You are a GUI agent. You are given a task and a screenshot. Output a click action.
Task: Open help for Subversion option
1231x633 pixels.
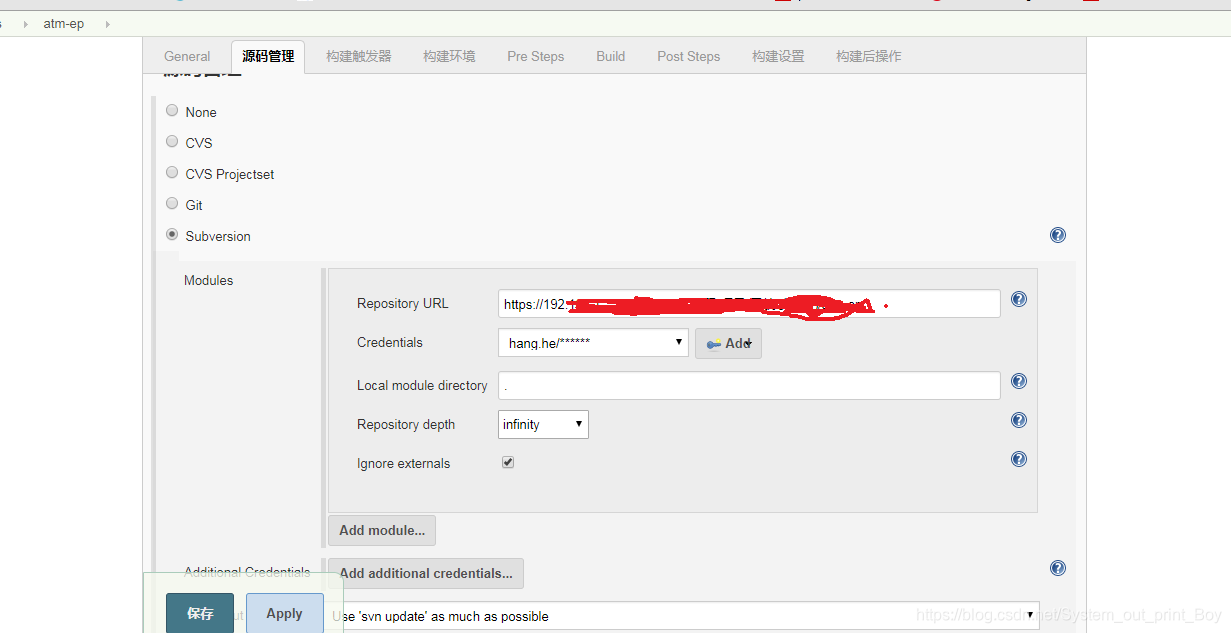(x=1058, y=235)
